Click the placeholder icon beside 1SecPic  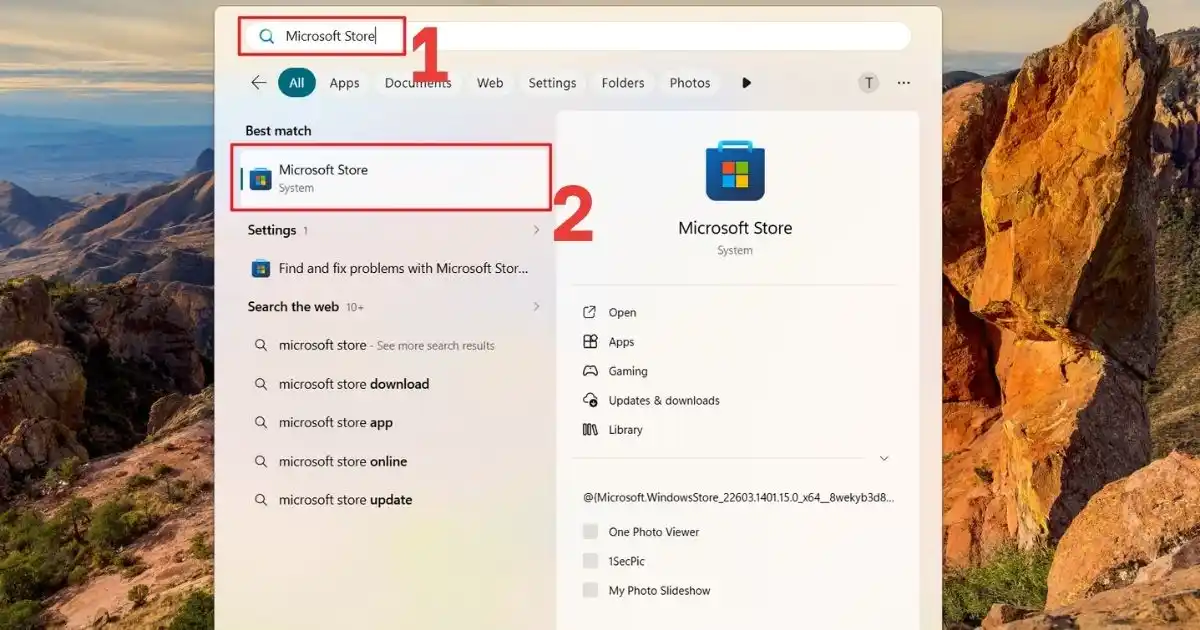590,561
